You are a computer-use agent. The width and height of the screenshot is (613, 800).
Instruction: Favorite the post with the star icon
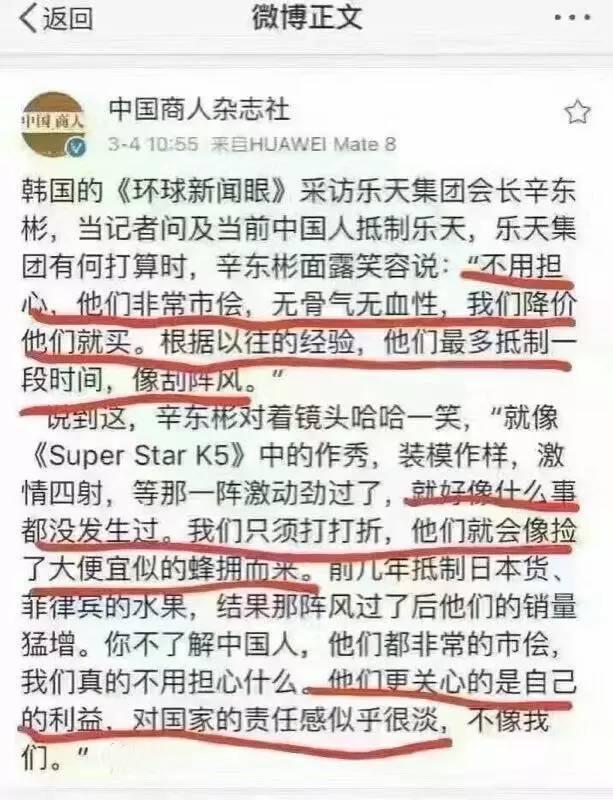point(578,112)
